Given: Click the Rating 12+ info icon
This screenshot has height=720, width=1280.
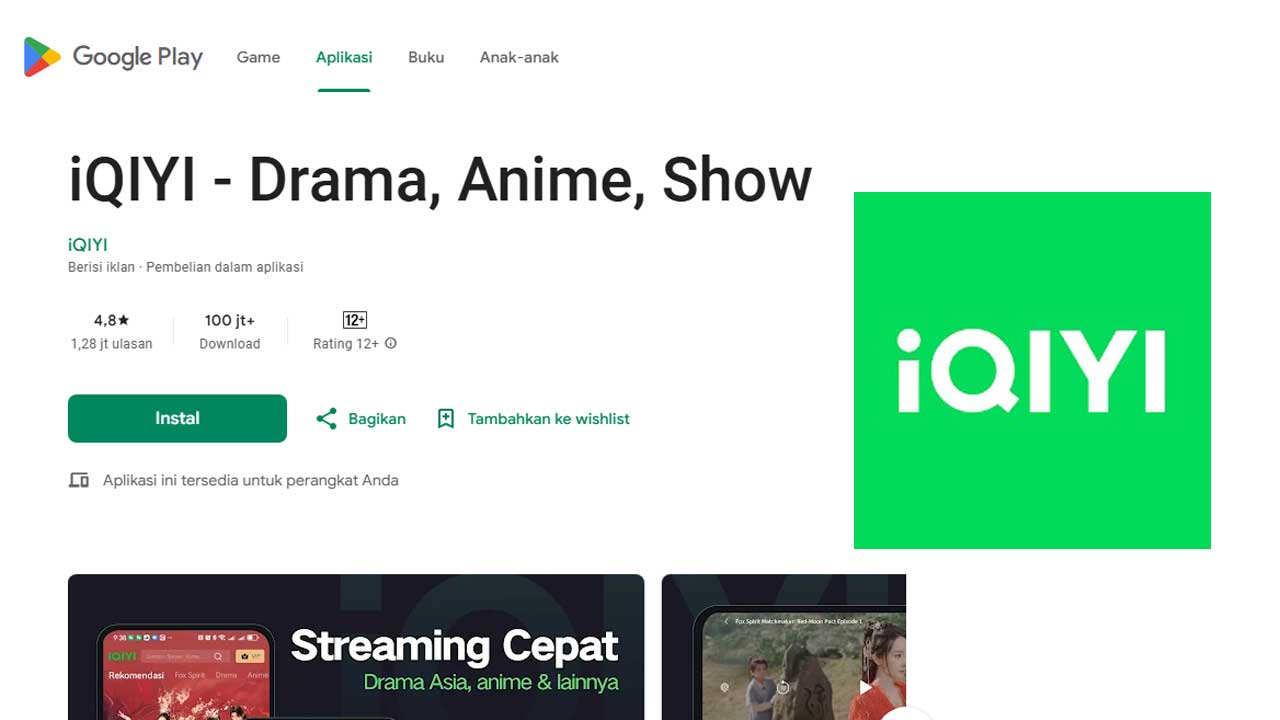Looking at the screenshot, I should [391, 343].
